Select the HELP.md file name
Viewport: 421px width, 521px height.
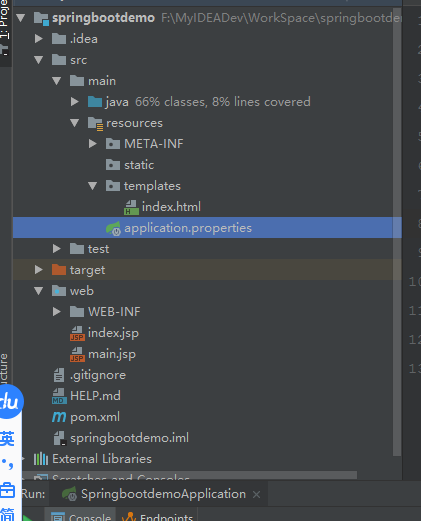95,396
